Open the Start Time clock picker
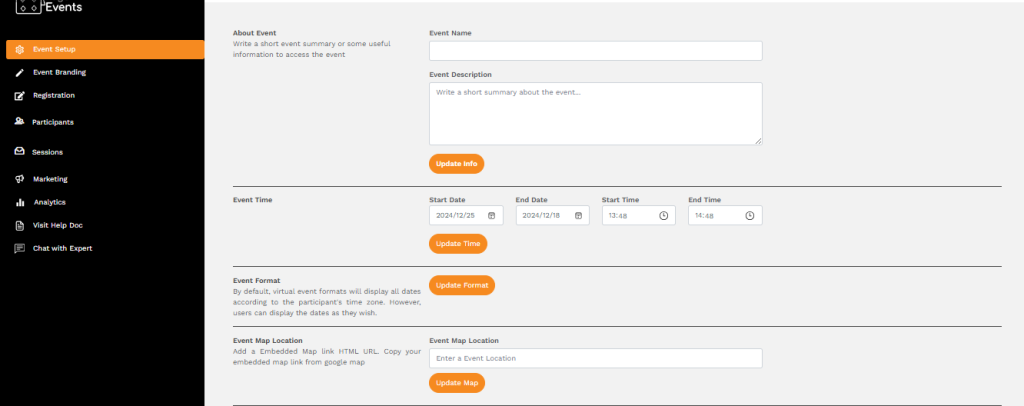The width and height of the screenshot is (1024, 406). point(663,215)
